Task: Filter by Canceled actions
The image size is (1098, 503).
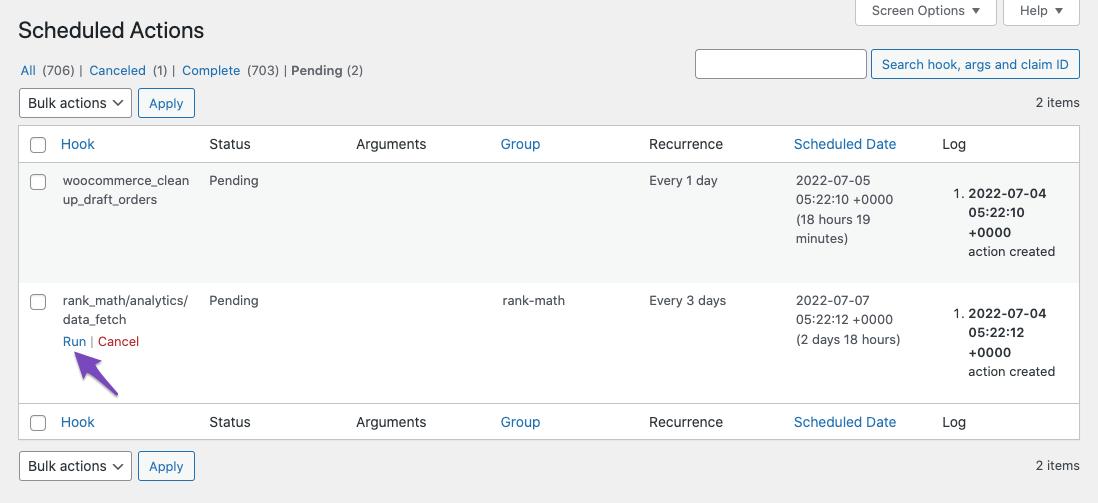Action: (118, 71)
